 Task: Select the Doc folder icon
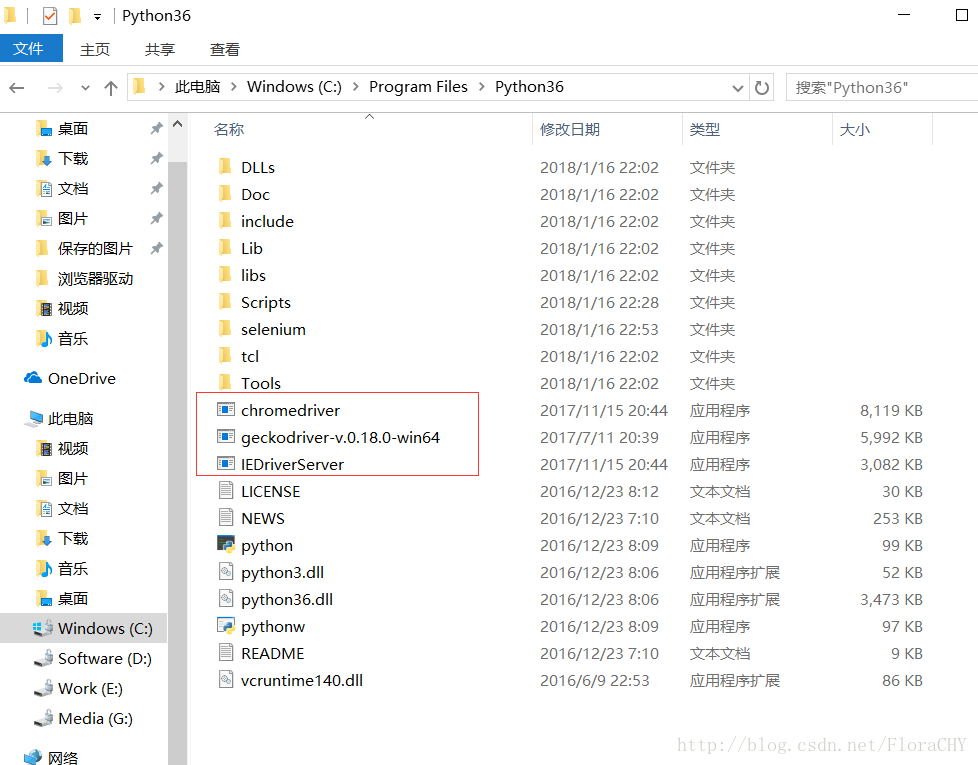tap(225, 194)
